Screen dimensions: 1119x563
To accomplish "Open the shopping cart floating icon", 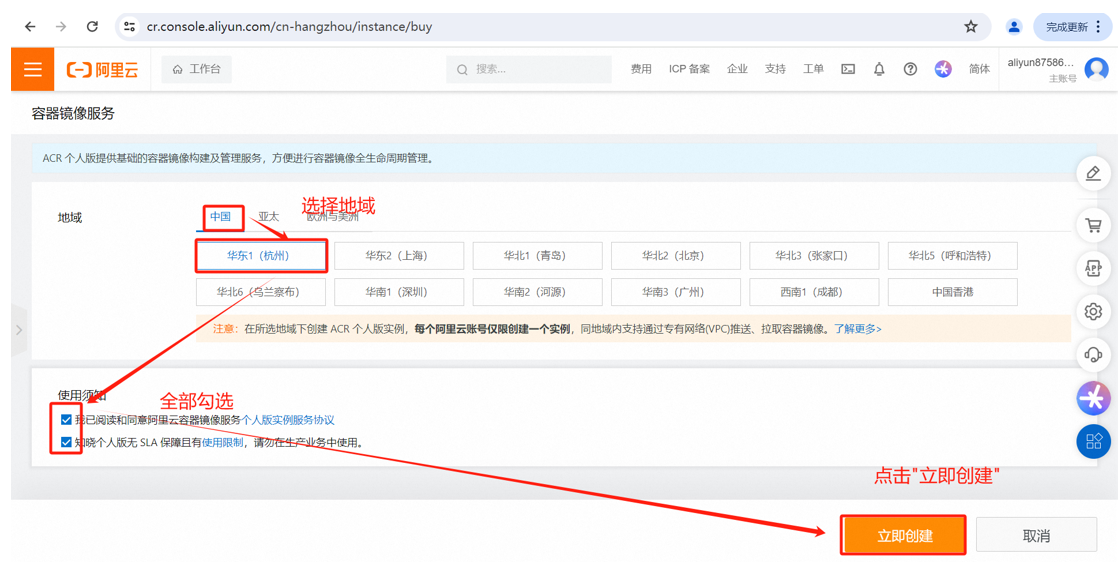I will (x=1093, y=225).
